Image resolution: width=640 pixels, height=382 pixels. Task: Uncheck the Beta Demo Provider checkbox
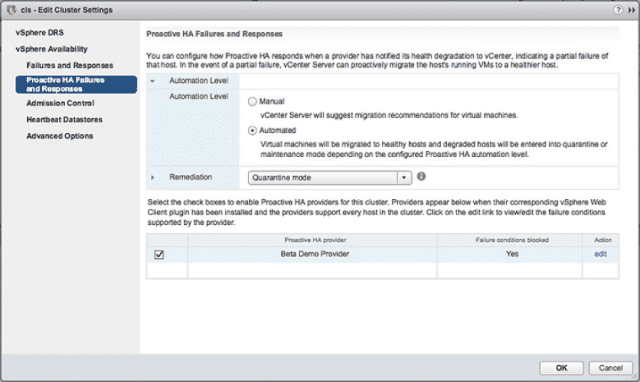click(159, 255)
